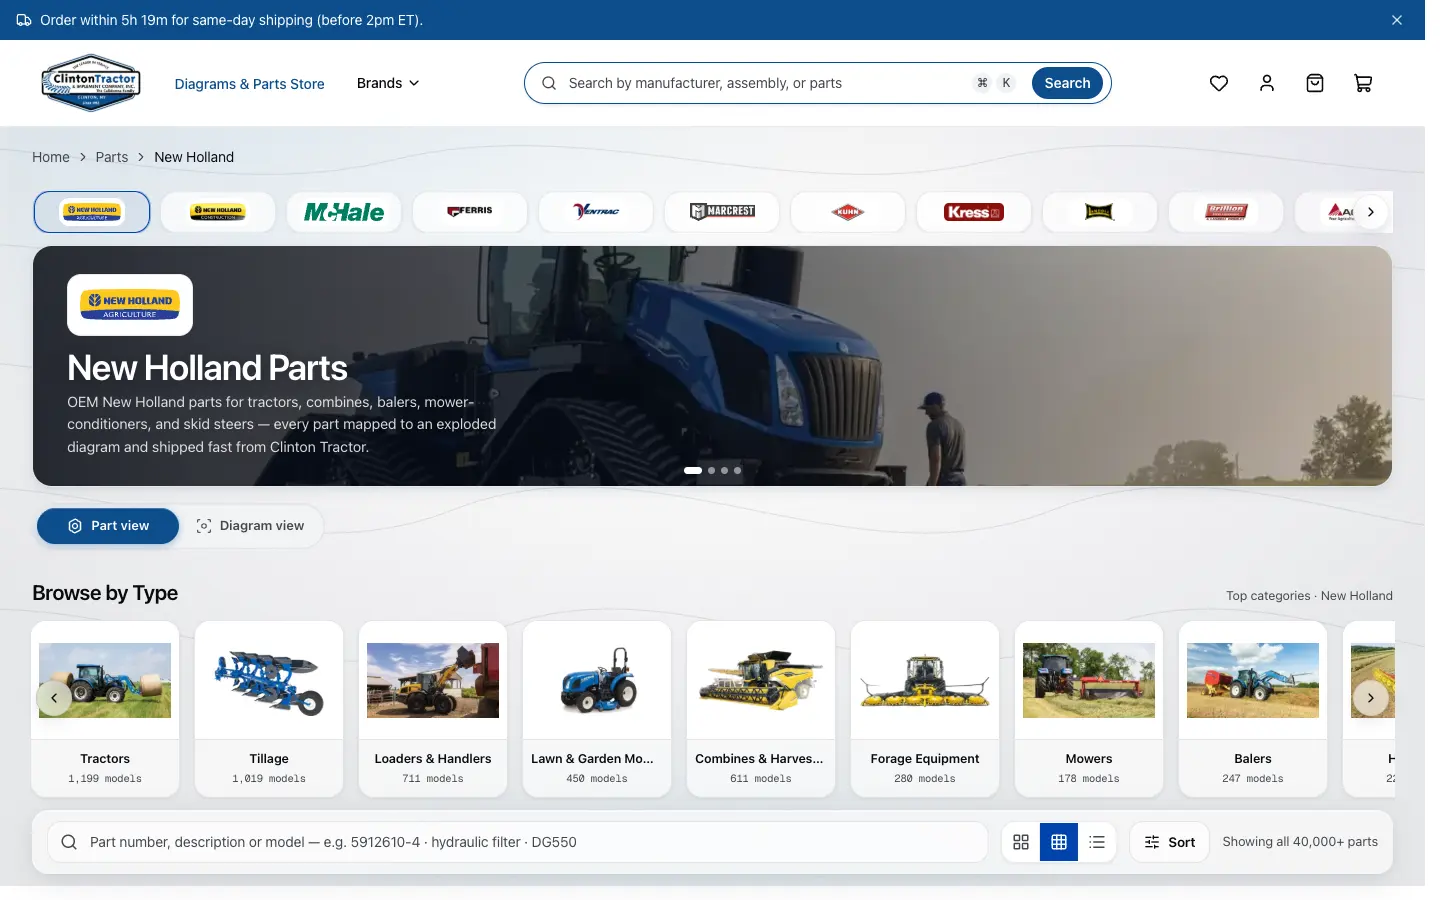Viewport: 1440px width, 900px height.
Task: Select the Brillion brand chip
Action: pos(1226,212)
